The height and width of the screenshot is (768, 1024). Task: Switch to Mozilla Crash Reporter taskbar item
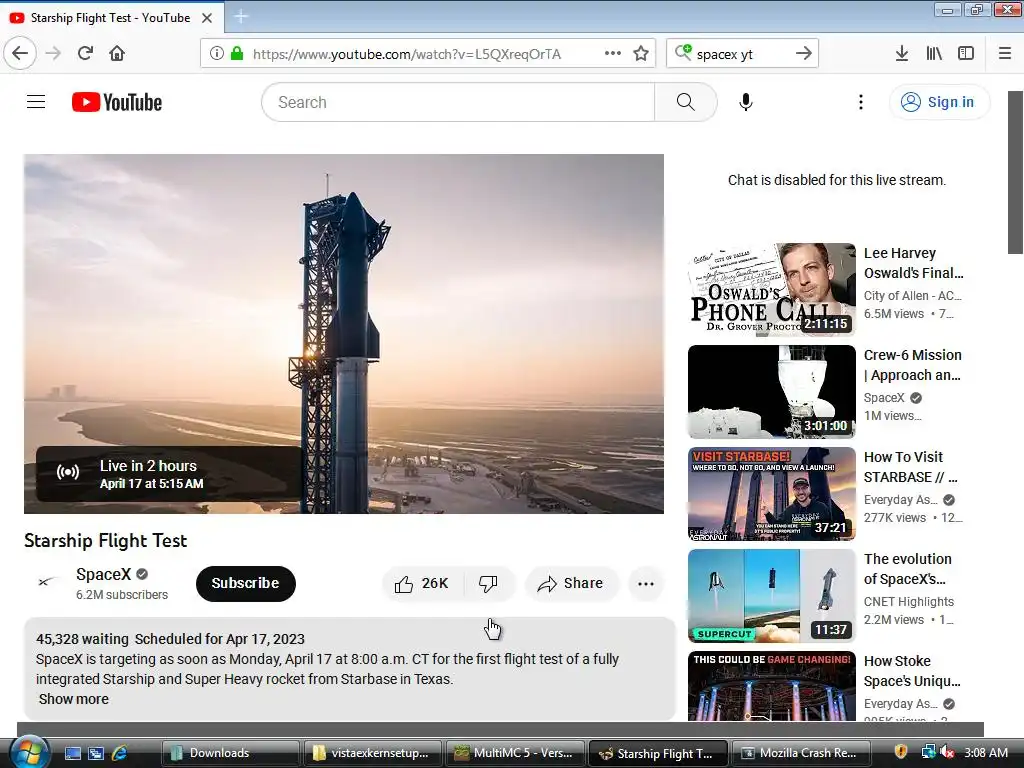click(802, 753)
